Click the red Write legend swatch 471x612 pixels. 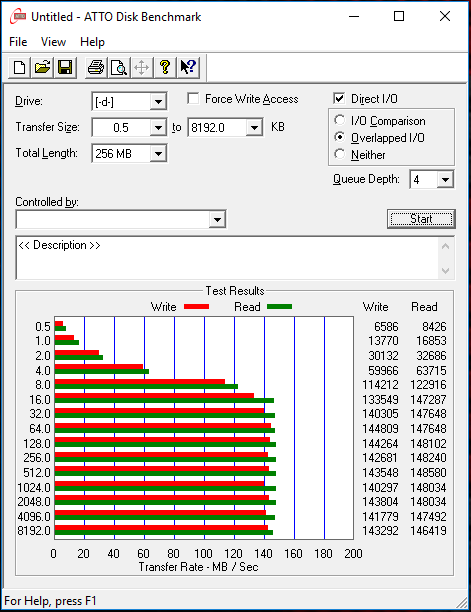click(196, 307)
